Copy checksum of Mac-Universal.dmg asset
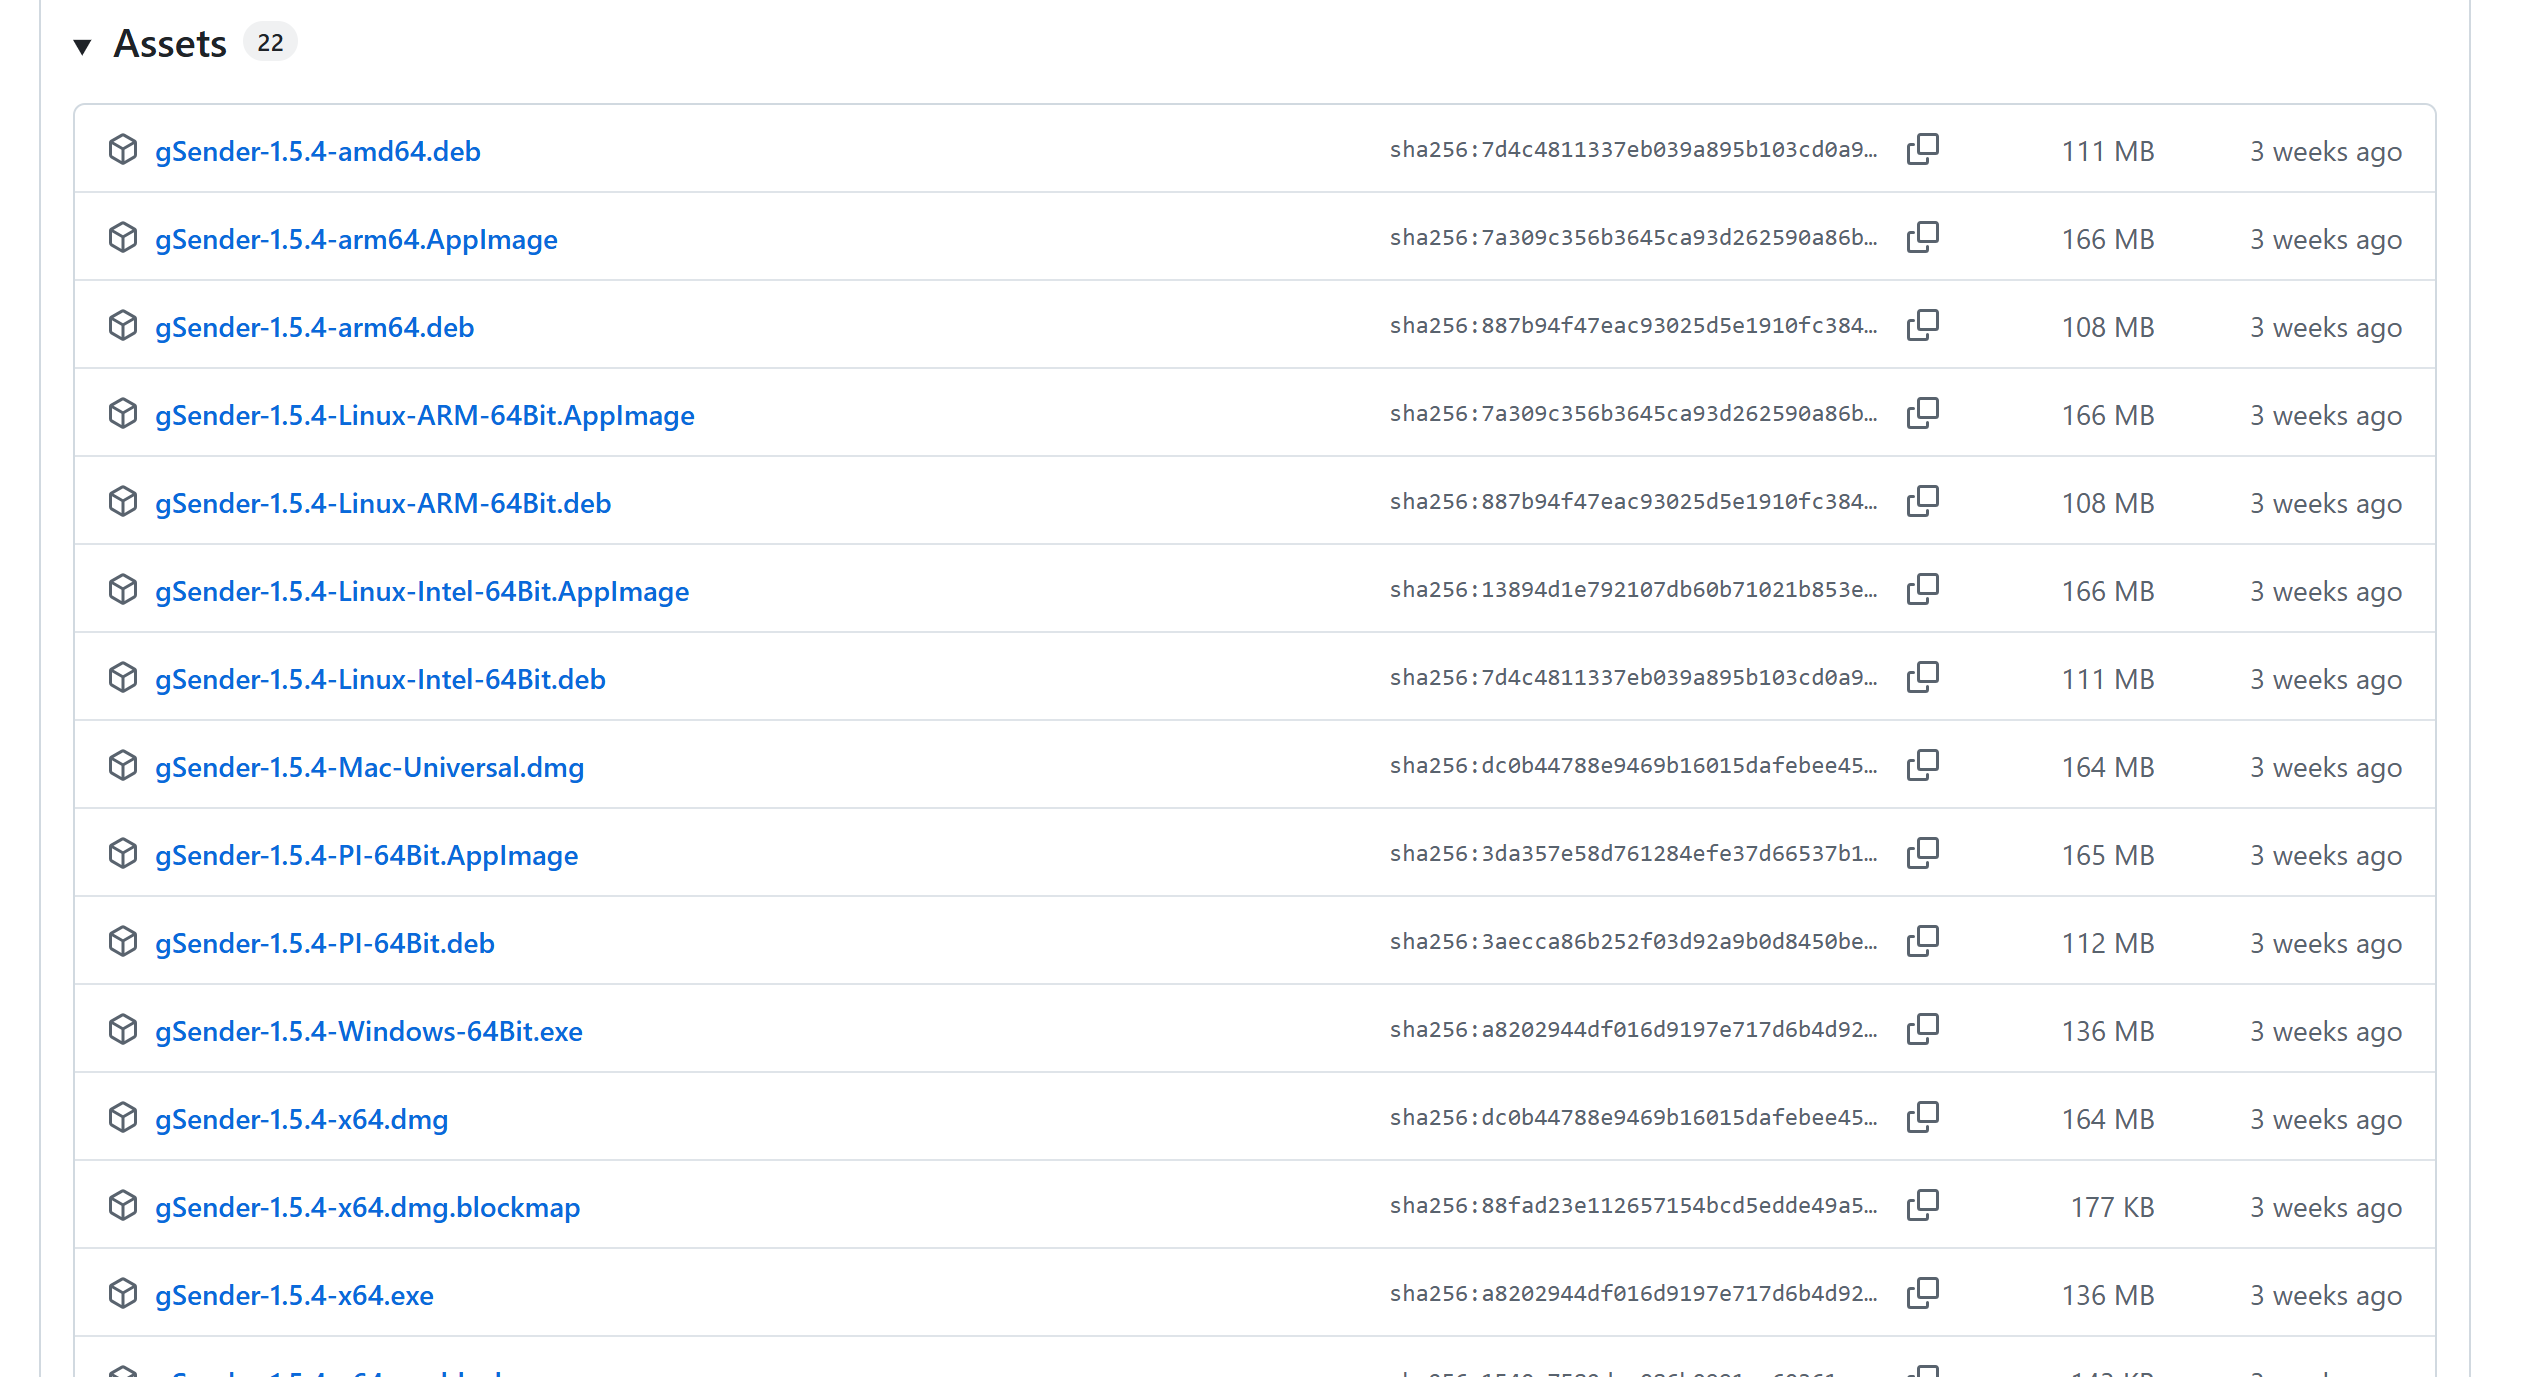Image resolution: width=2521 pixels, height=1377 pixels. click(x=1922, y=766)
